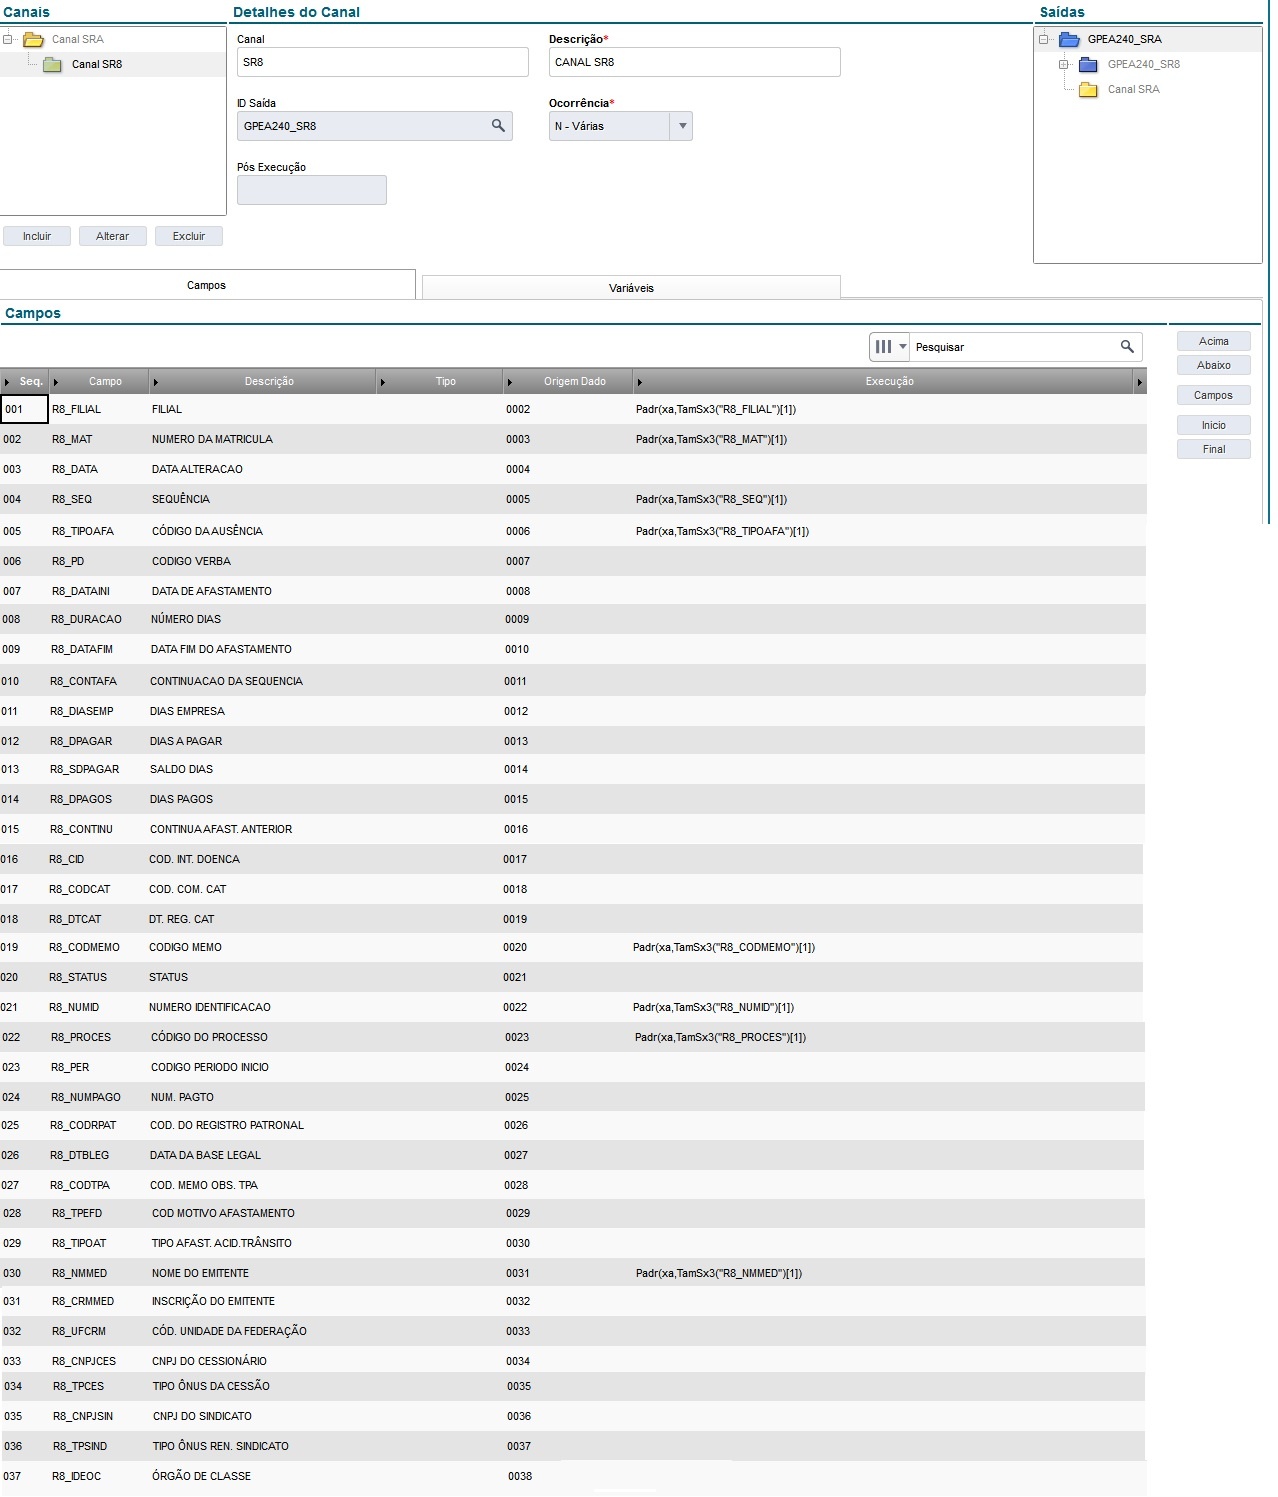Click CÓDIGO DA AUSÊNCIA description cell
The width and height of the screenshot is (1278, 1497).
click(x=207, y=531)
